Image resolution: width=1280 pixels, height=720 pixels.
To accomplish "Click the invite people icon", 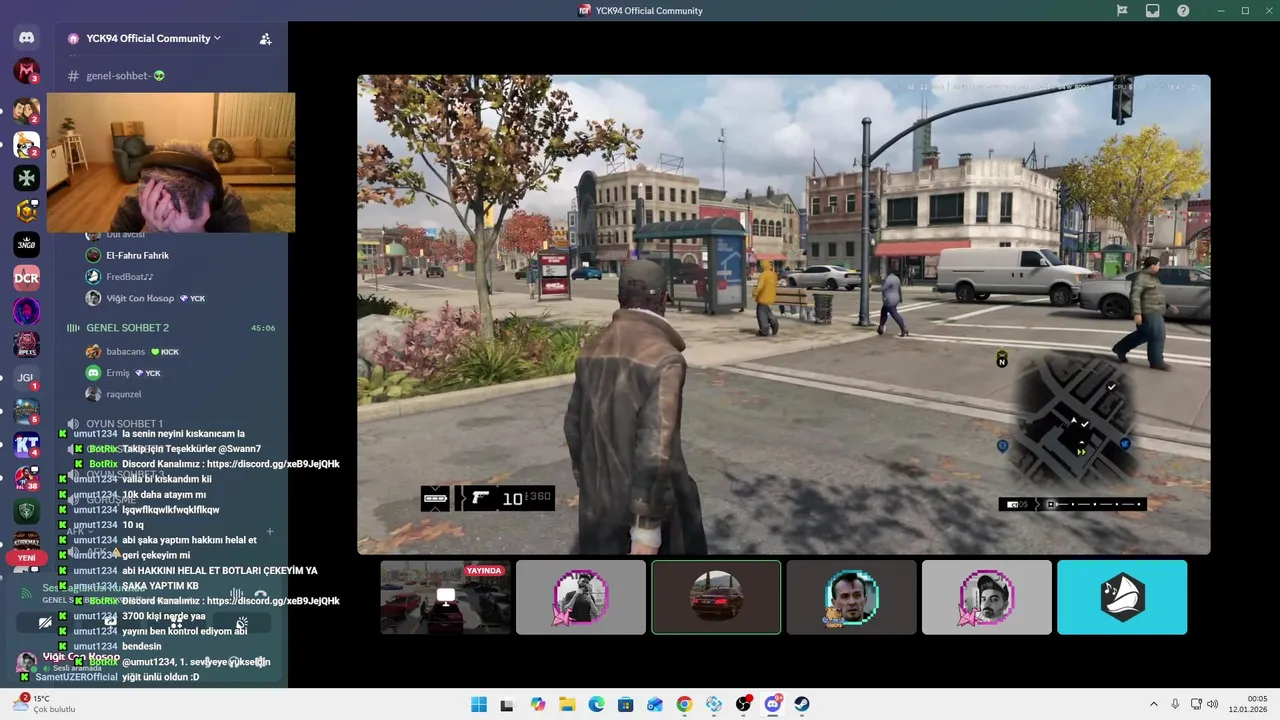I will point(265,39).
